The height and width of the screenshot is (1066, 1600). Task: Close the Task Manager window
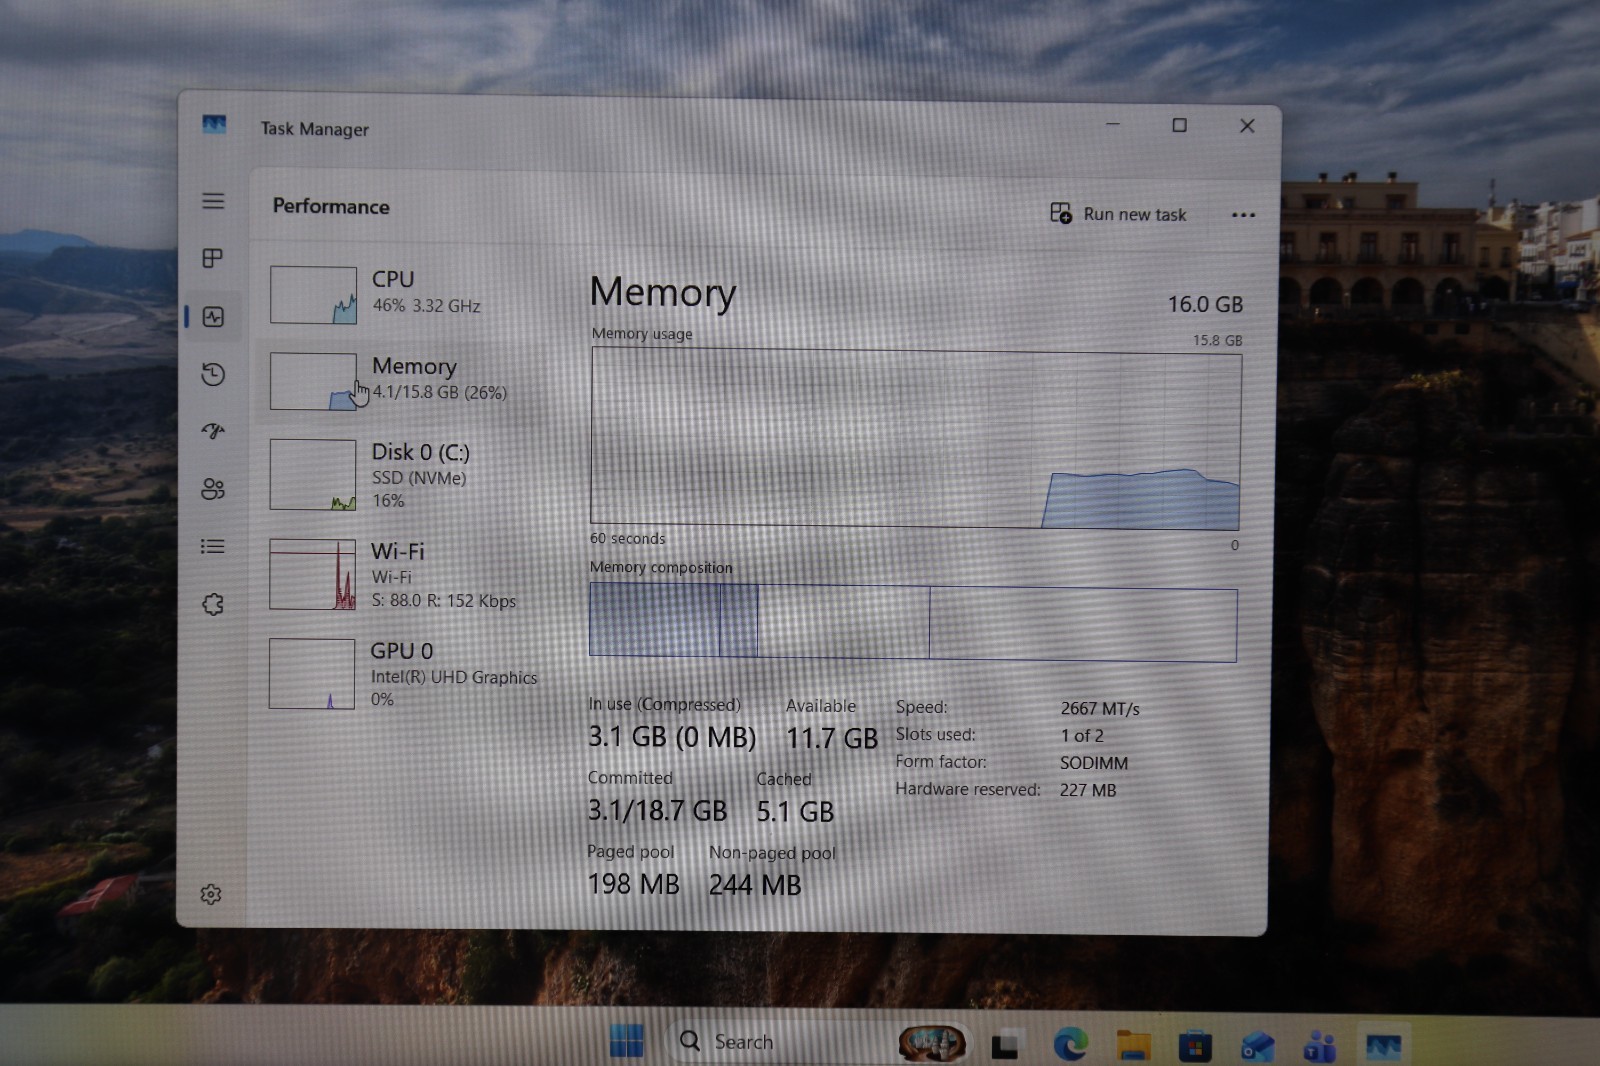click(x=1247, y=126)
